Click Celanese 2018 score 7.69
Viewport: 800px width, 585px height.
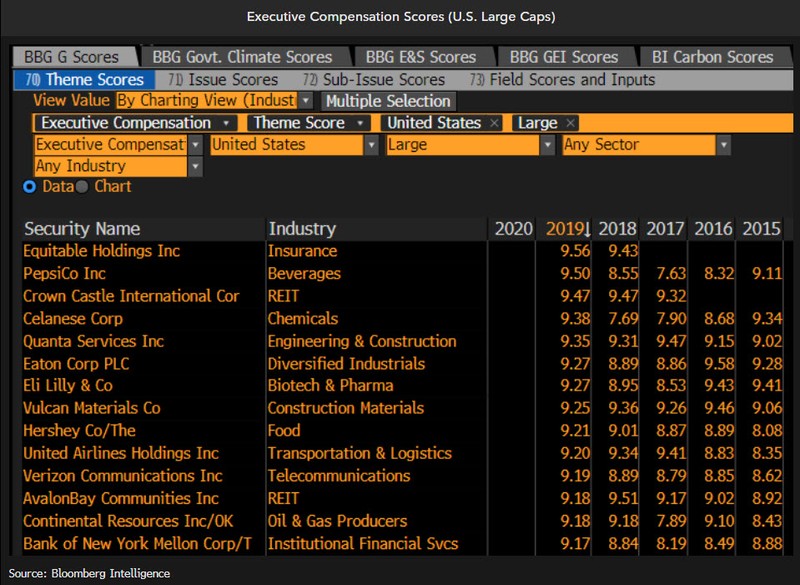pos(623,319)
